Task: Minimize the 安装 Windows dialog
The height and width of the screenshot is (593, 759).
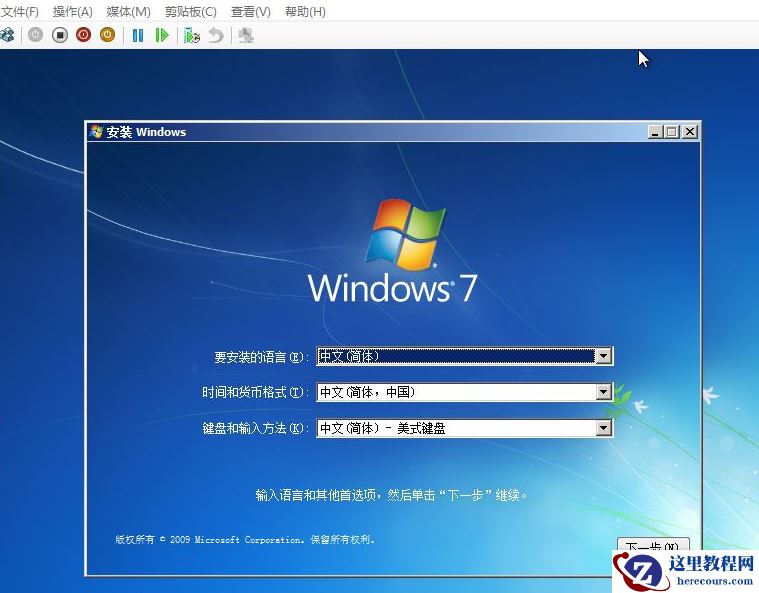Action: [x=655, y=132]
